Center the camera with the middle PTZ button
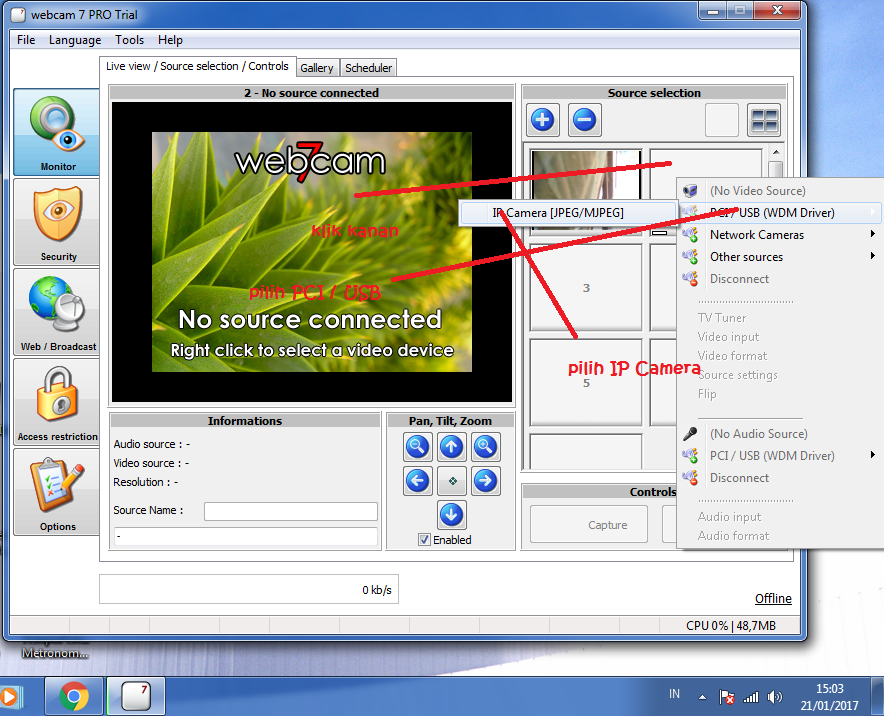Viewport: 884px width, 718px height. pyautogui.click(x=452, y=481)
